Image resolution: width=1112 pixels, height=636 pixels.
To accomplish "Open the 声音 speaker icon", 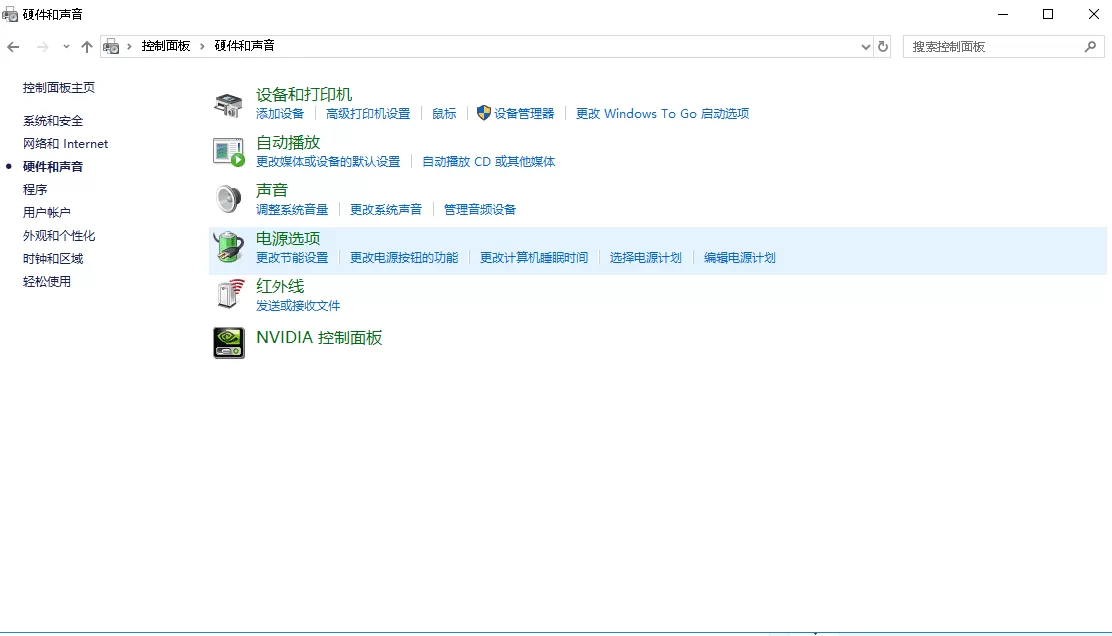I will [228, 199].
